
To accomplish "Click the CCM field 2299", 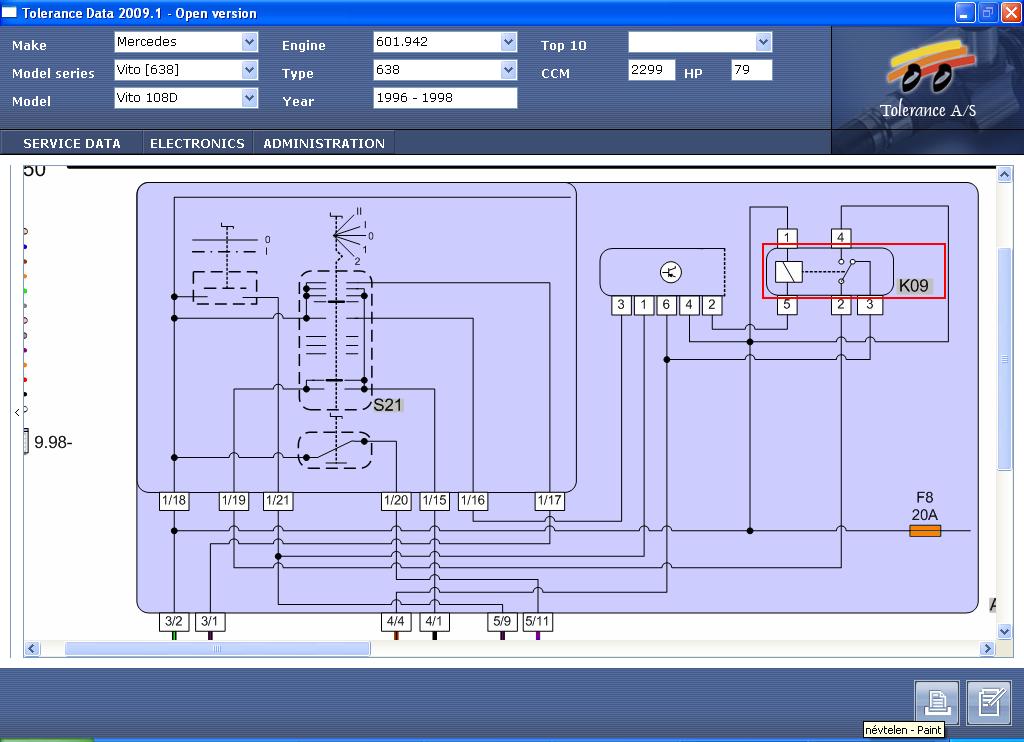I will (652, 70).
